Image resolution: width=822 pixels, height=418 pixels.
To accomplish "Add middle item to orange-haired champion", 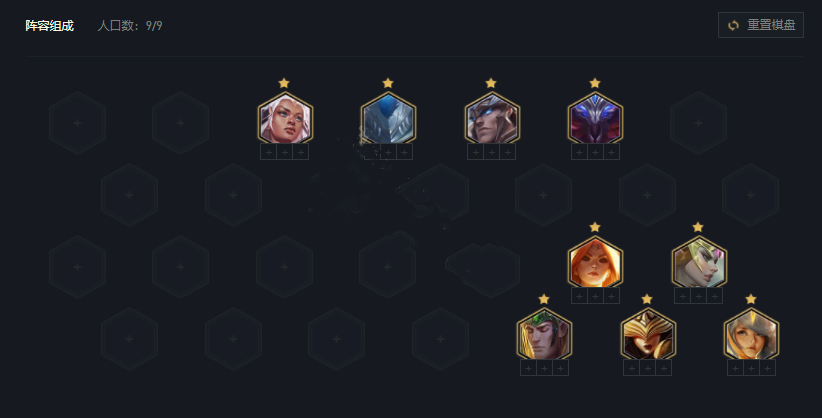I will [595, 296].
